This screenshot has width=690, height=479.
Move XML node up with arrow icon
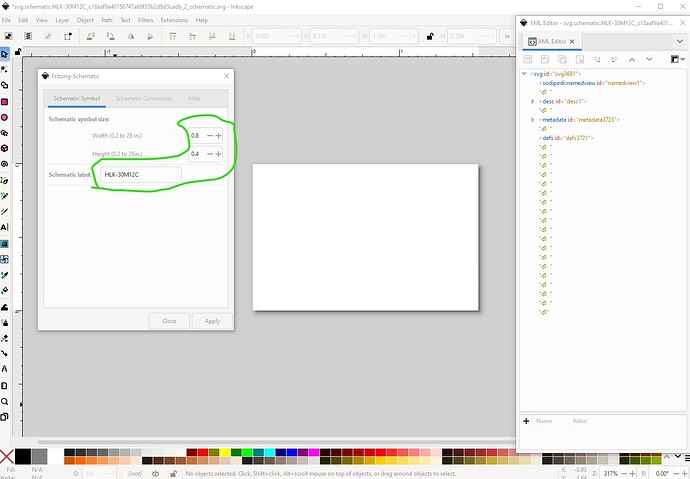632,59
